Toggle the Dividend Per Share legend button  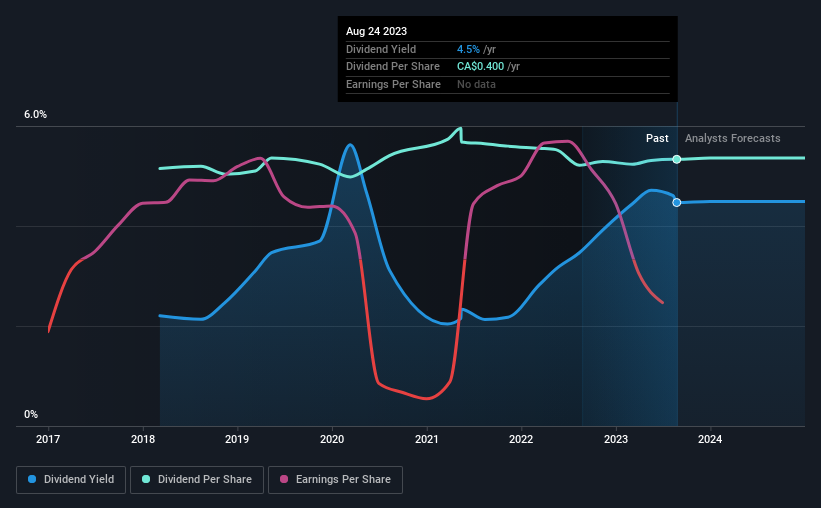[x=197, y=480]
